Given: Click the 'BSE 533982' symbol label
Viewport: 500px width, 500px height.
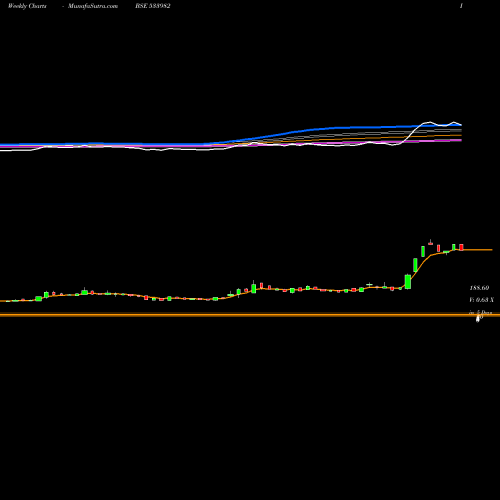Looking at the screenshot, I should click(153, 6).
